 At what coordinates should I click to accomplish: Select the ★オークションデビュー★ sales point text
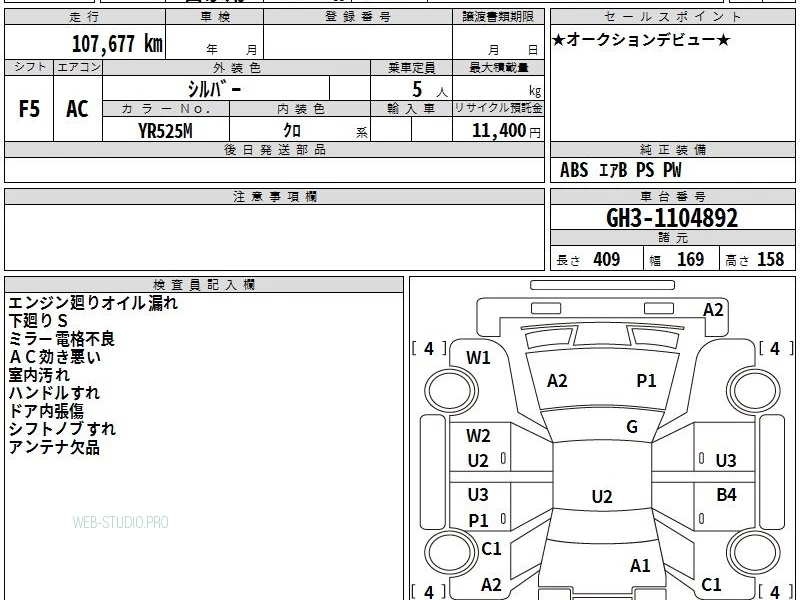[x=641, y=40]
